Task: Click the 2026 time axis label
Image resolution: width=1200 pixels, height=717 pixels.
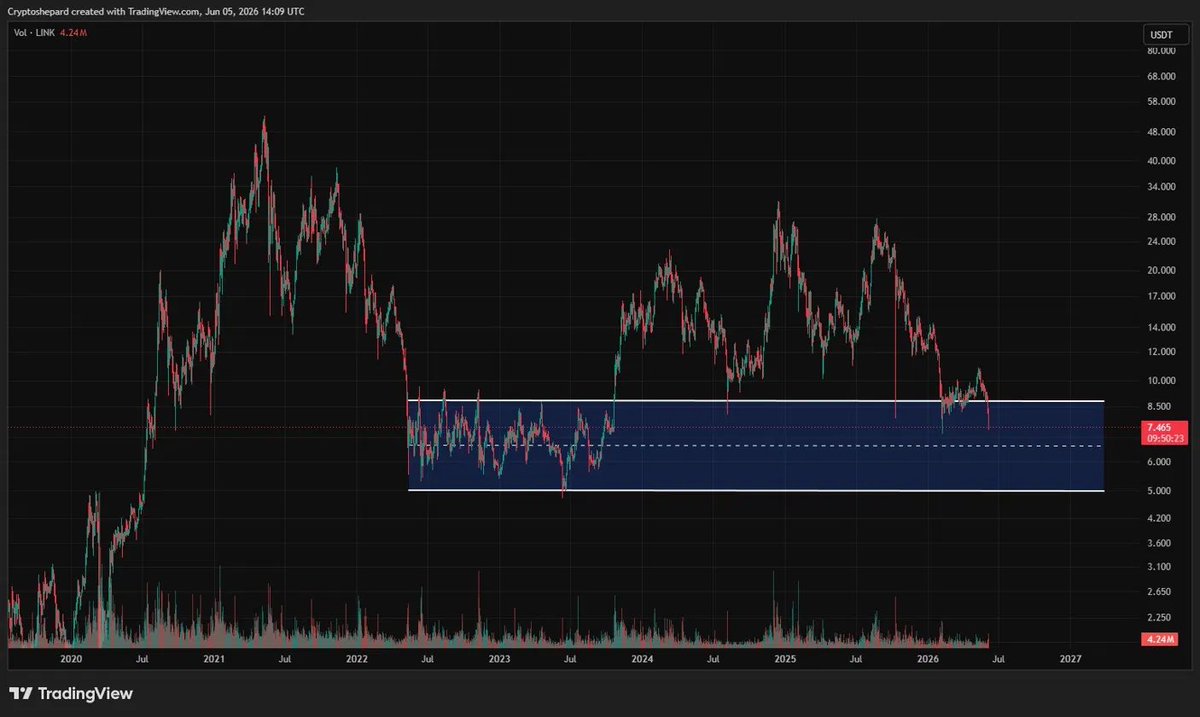Action: (x=928, y=660)
